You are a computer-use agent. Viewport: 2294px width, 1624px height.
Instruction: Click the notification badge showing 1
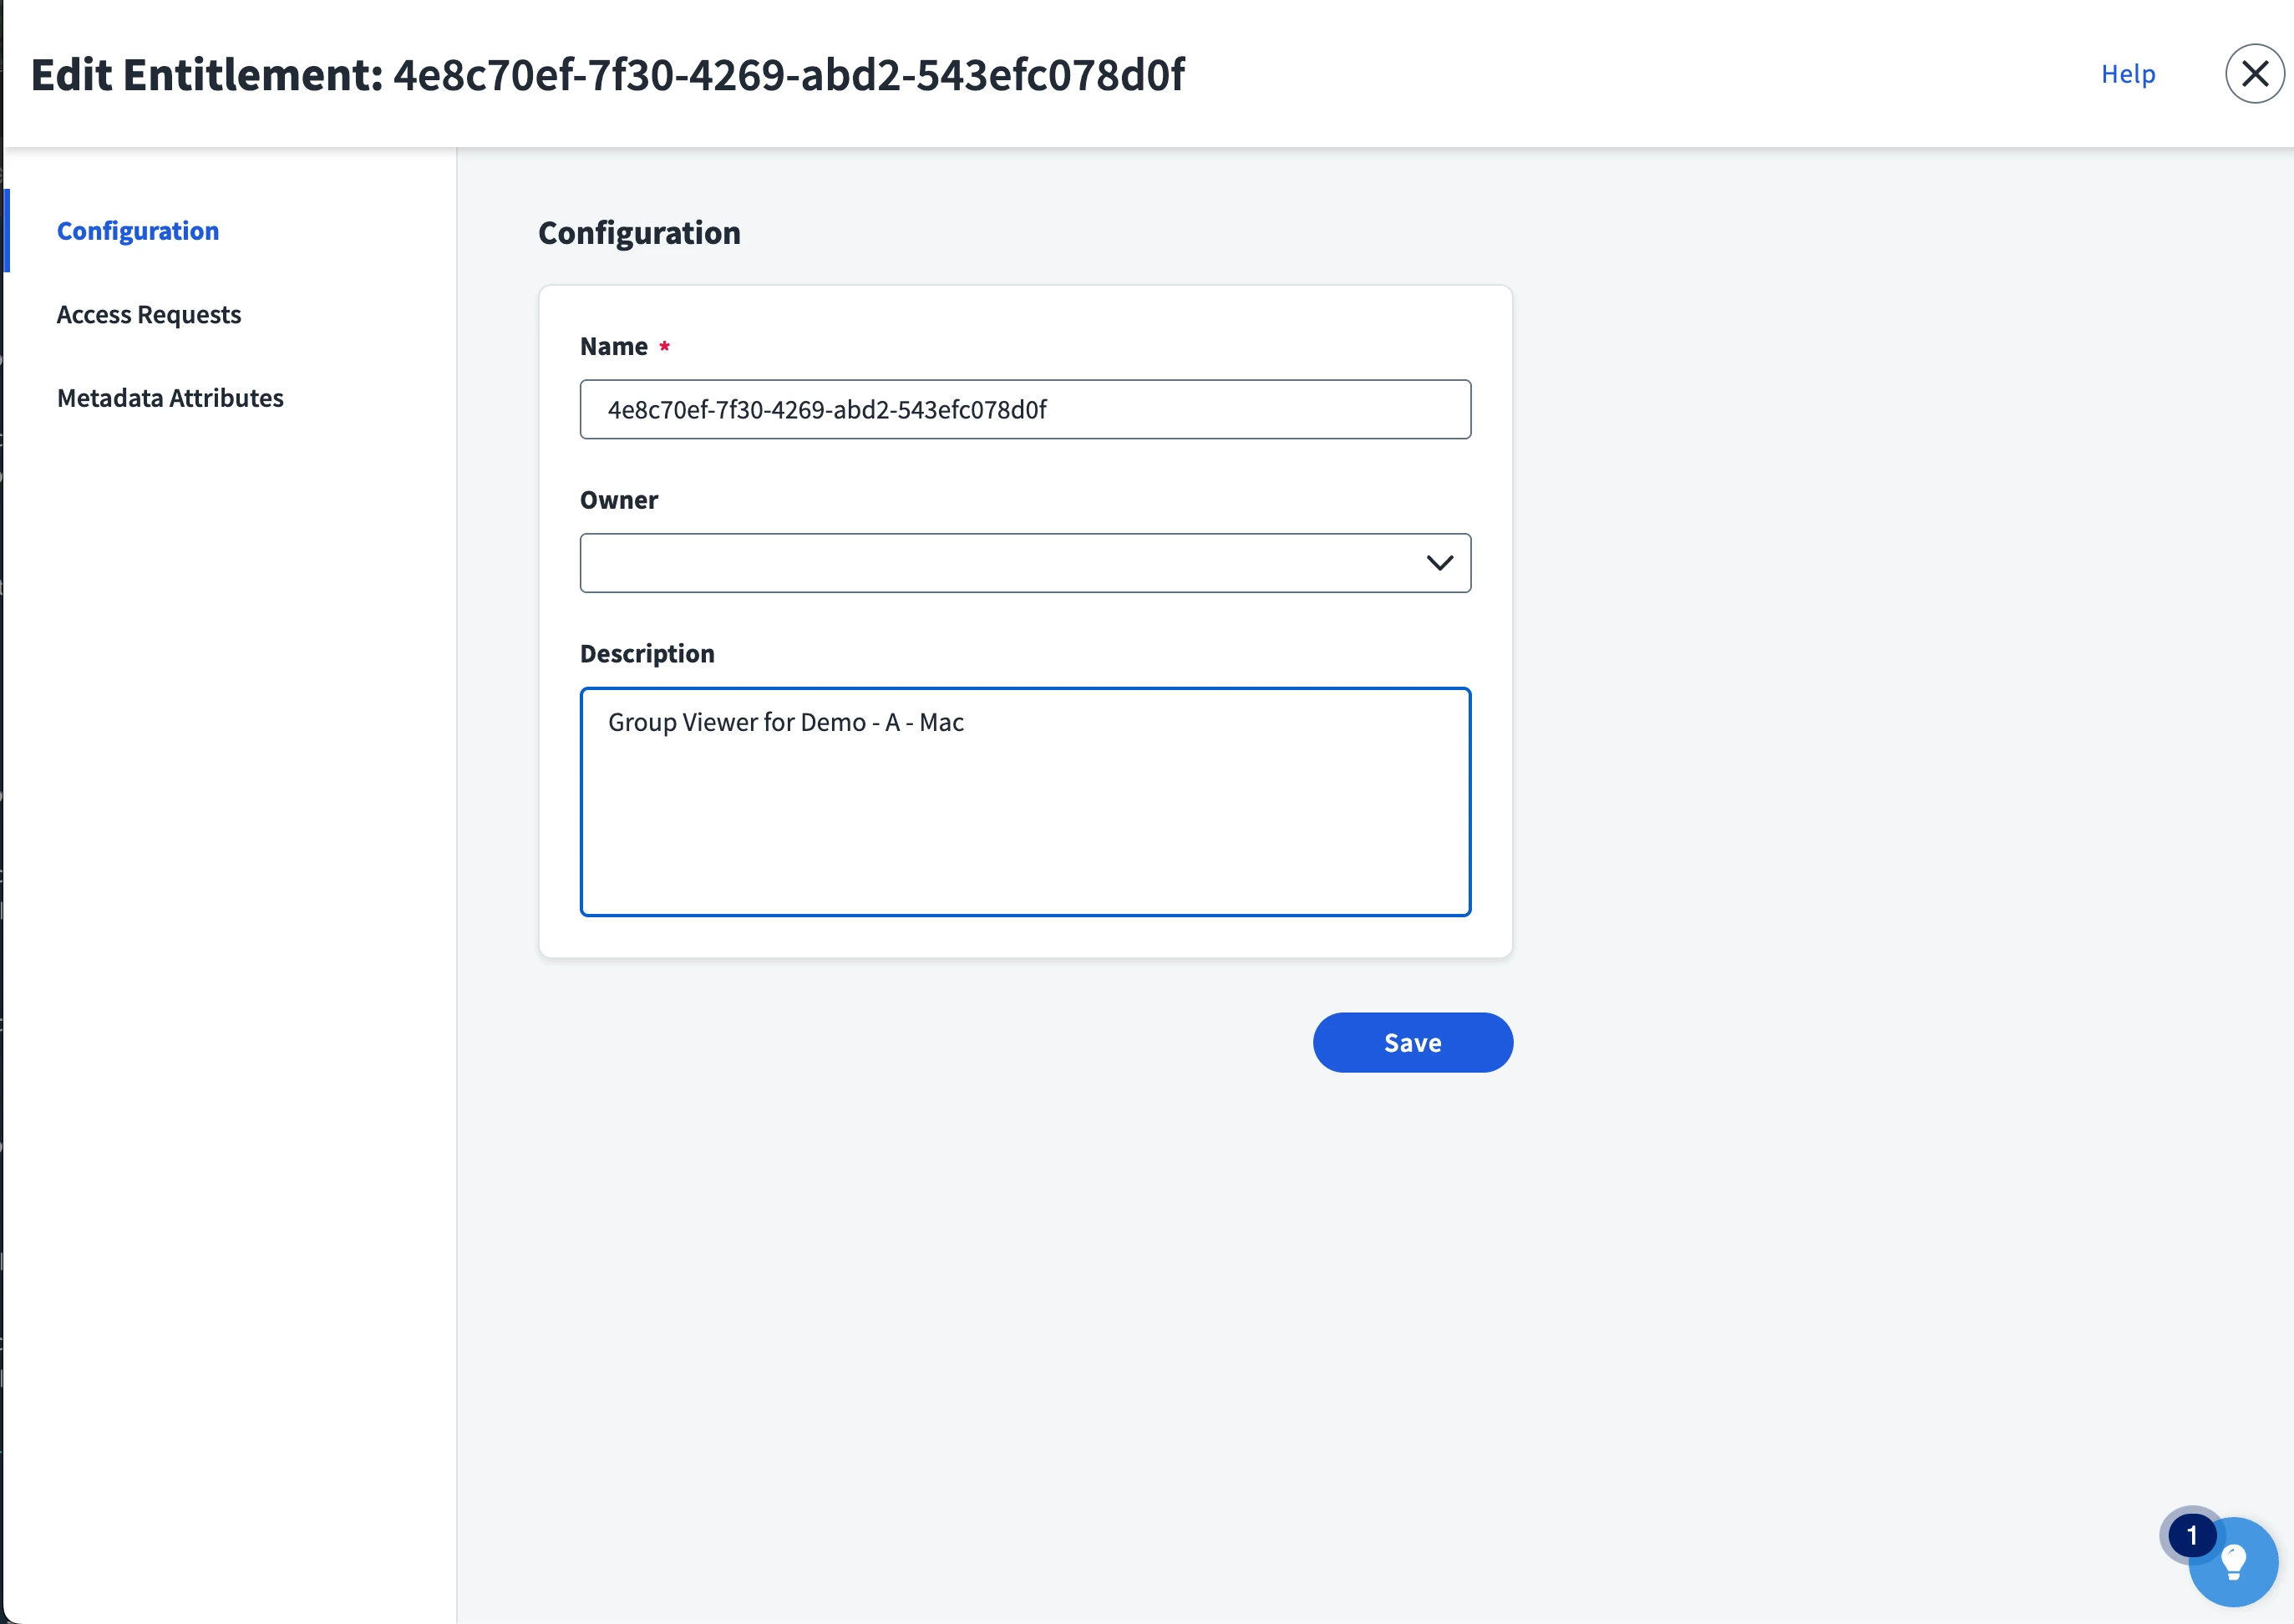click(2191, 1535)
